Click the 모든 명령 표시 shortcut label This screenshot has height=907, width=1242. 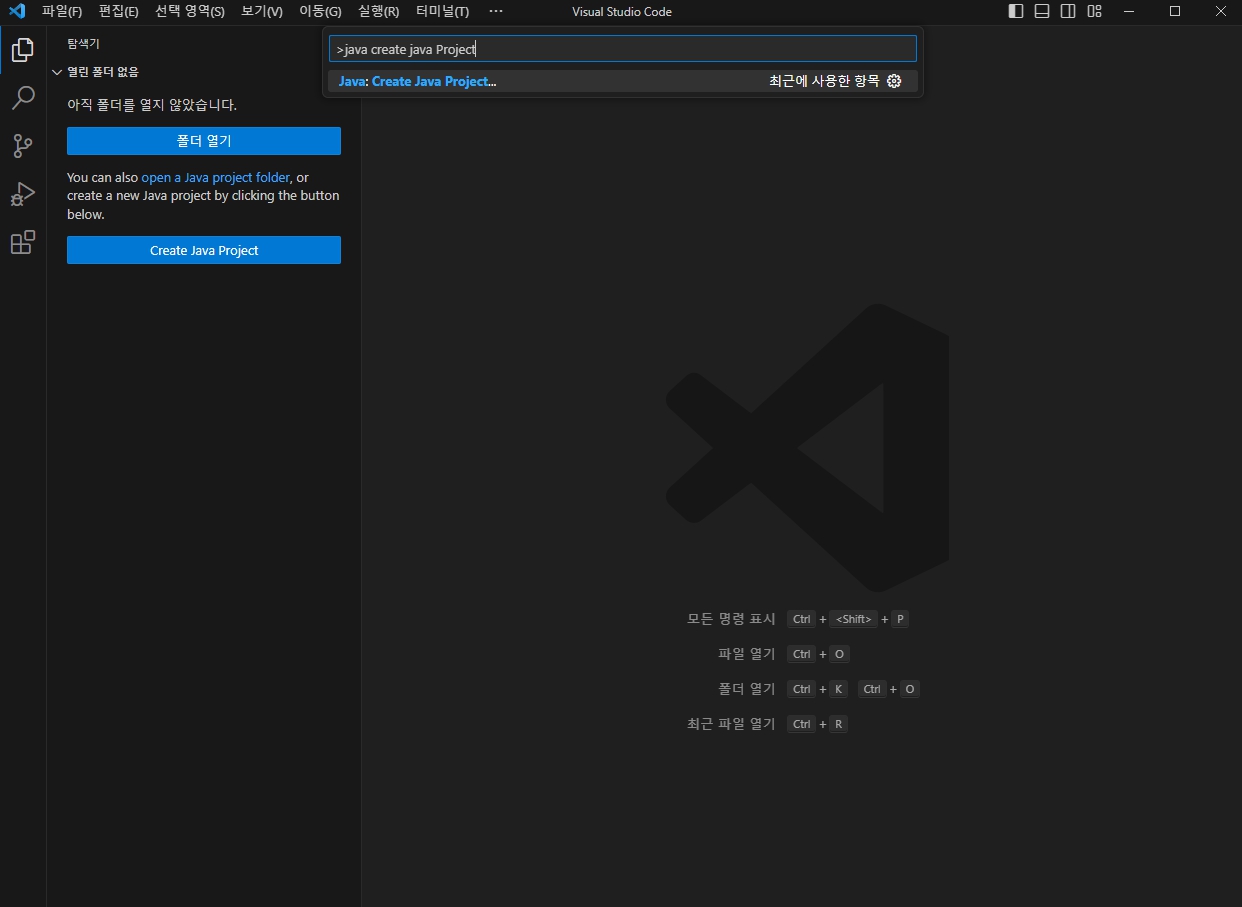[731, 619]
